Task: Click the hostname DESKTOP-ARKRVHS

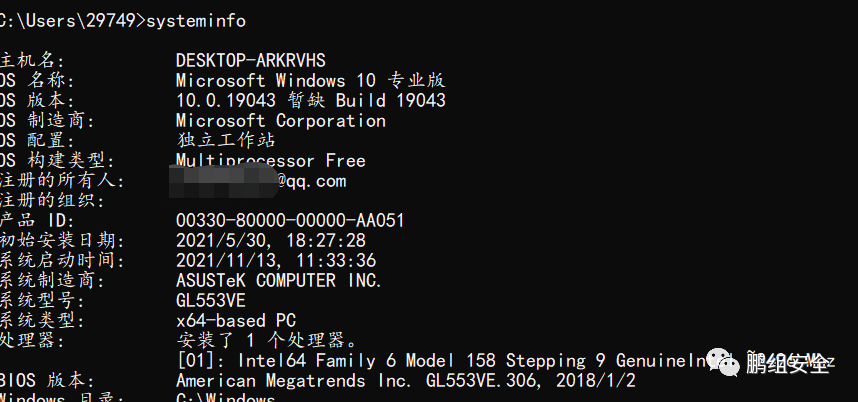Action: [x=250, y=60]
